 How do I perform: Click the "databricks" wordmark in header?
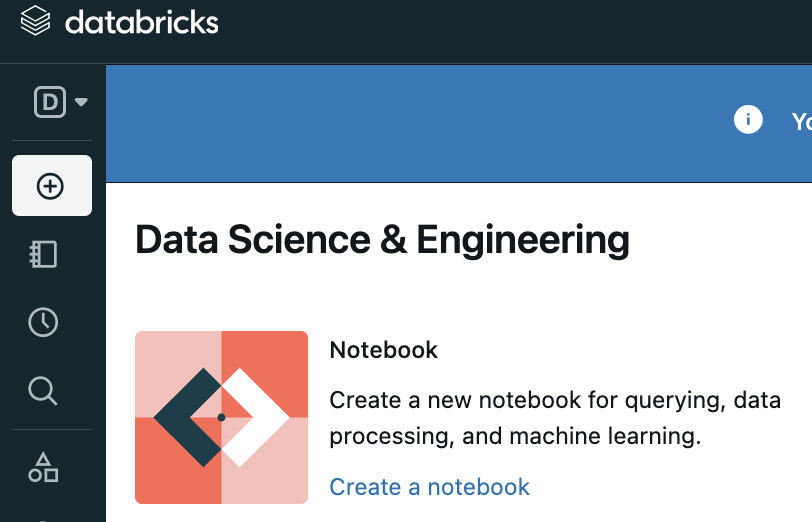pyautogui.click(x=141, y=22)
